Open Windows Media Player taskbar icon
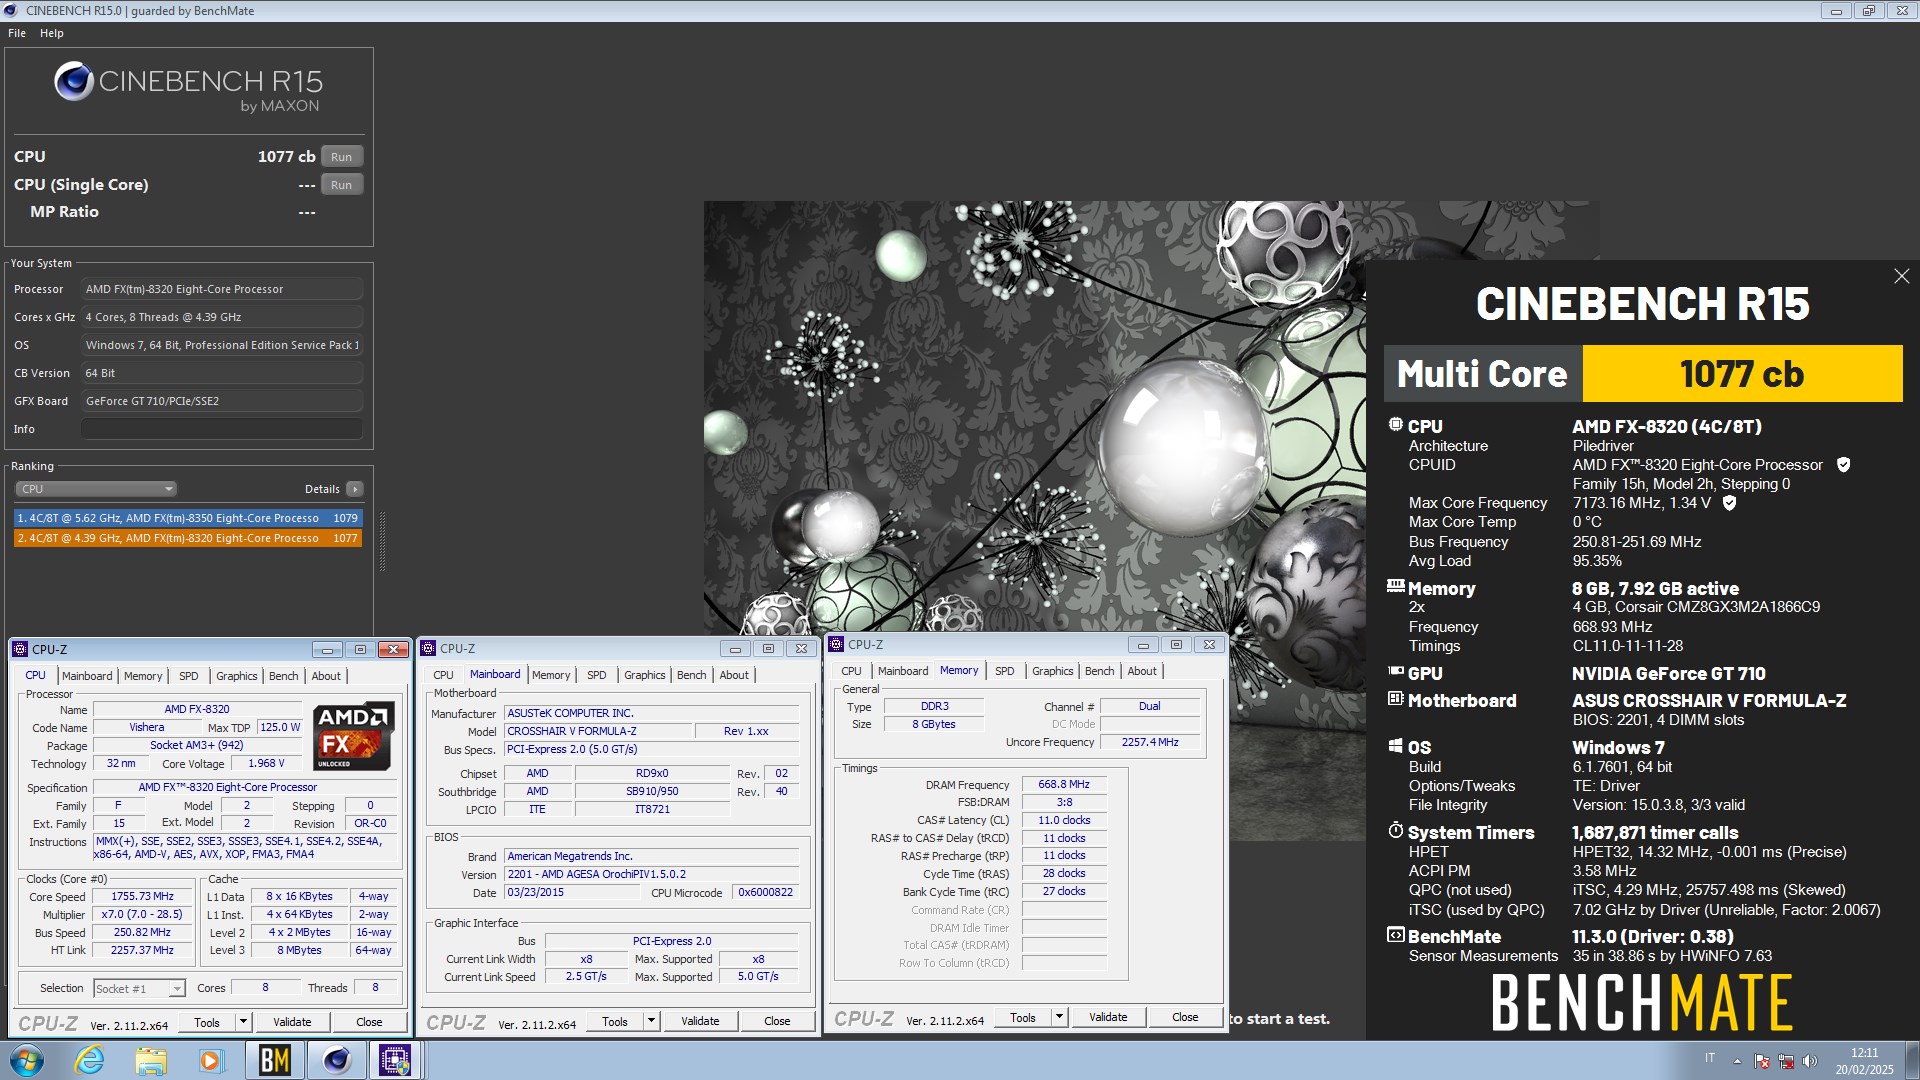The width and height of the screenshot is (1920, 1080). (211, 1060)
